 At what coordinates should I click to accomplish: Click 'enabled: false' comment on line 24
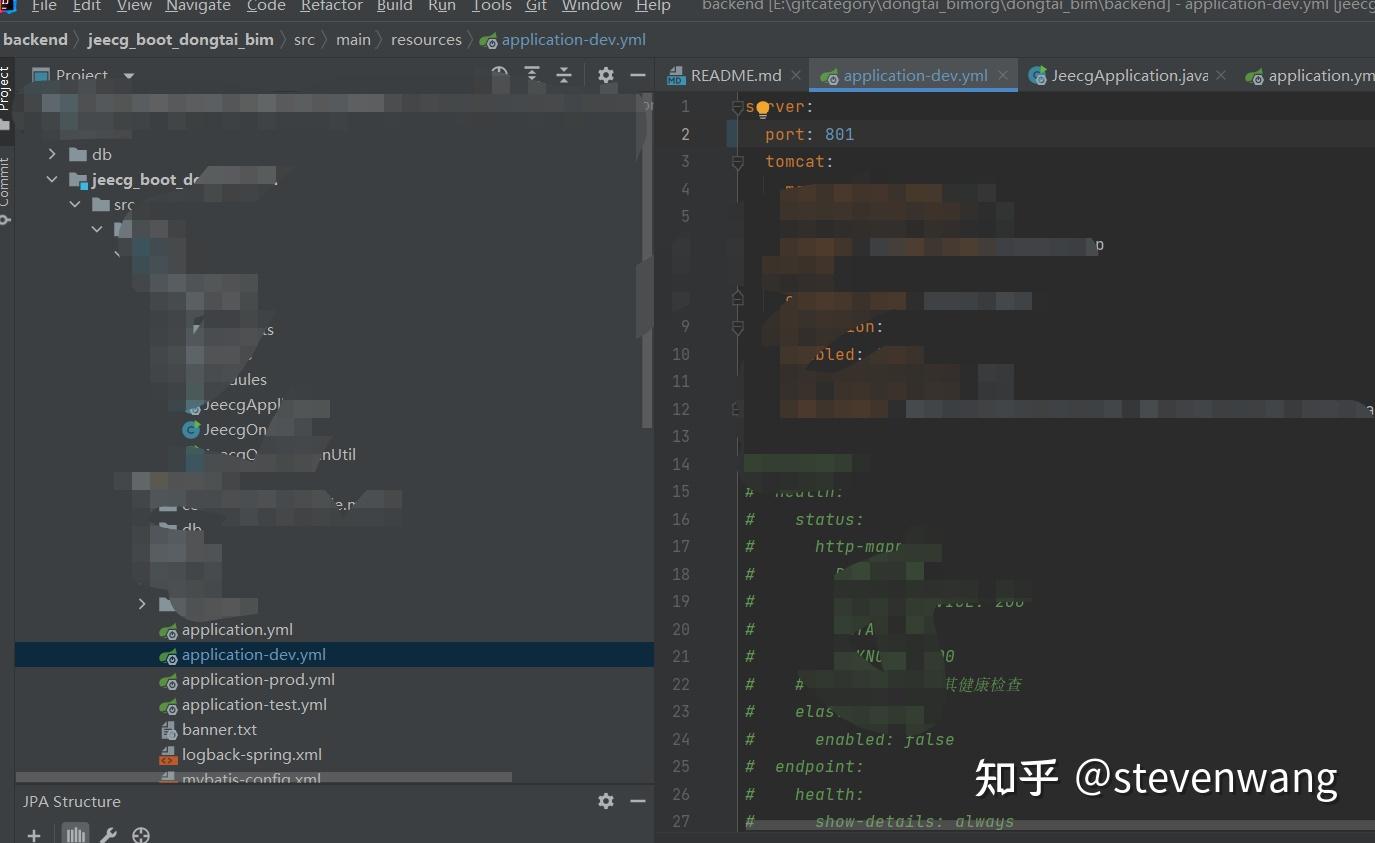click(x=884, y=740)
